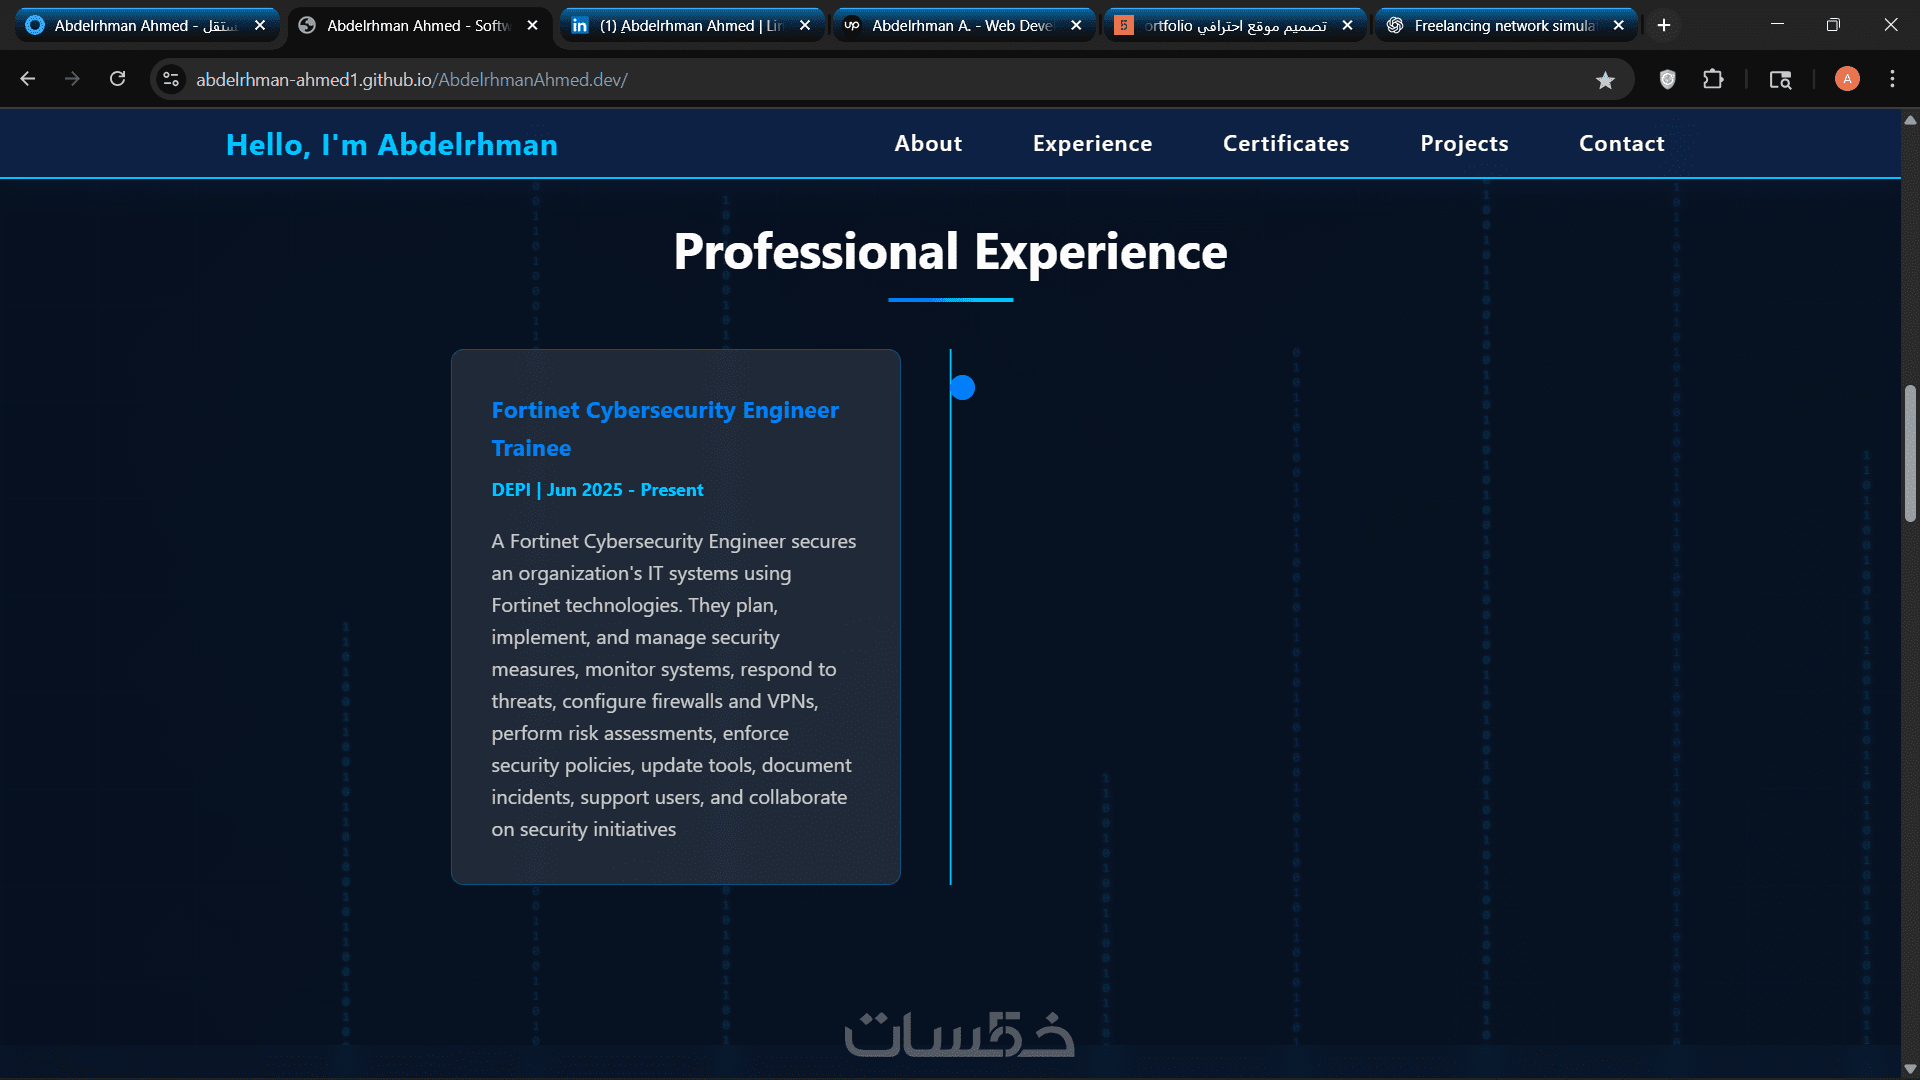Open a new tab with plus
The image size is (1920, 1080).
coord(1664,25)
